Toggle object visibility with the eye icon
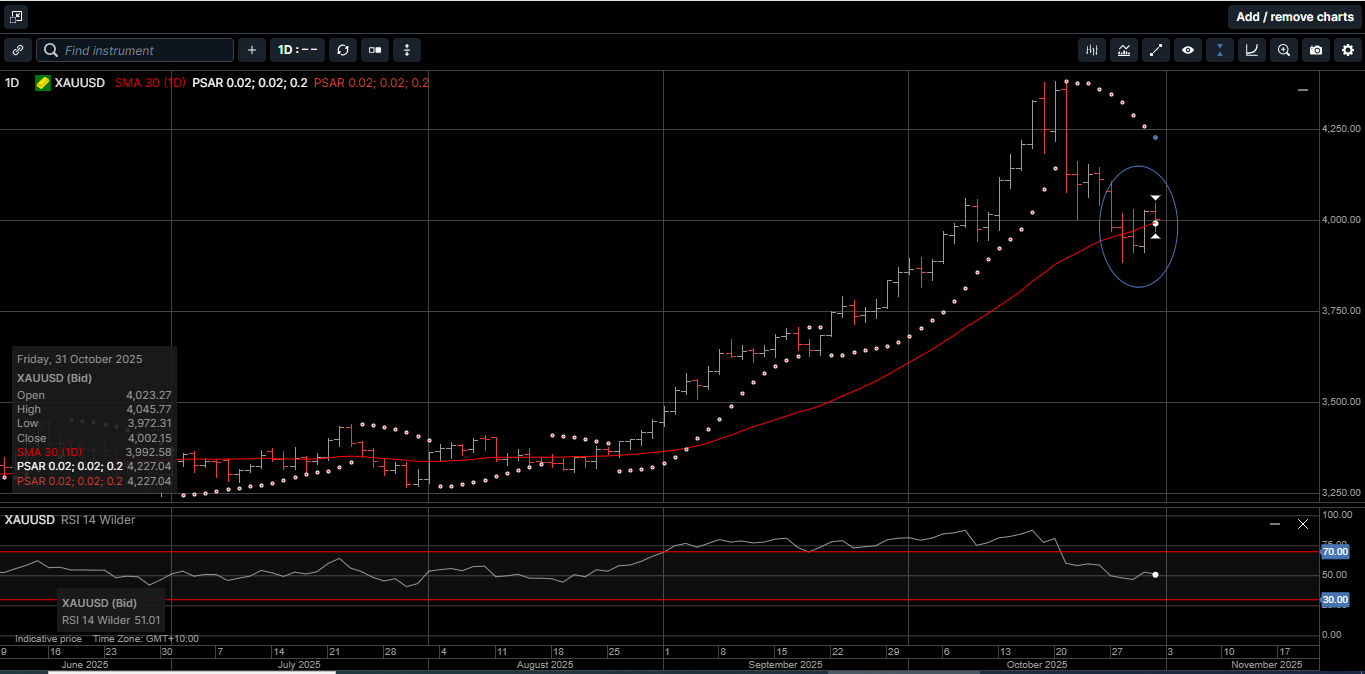Image resolution: width=1365 pixels, height=674 pixels. (1188, 50)
